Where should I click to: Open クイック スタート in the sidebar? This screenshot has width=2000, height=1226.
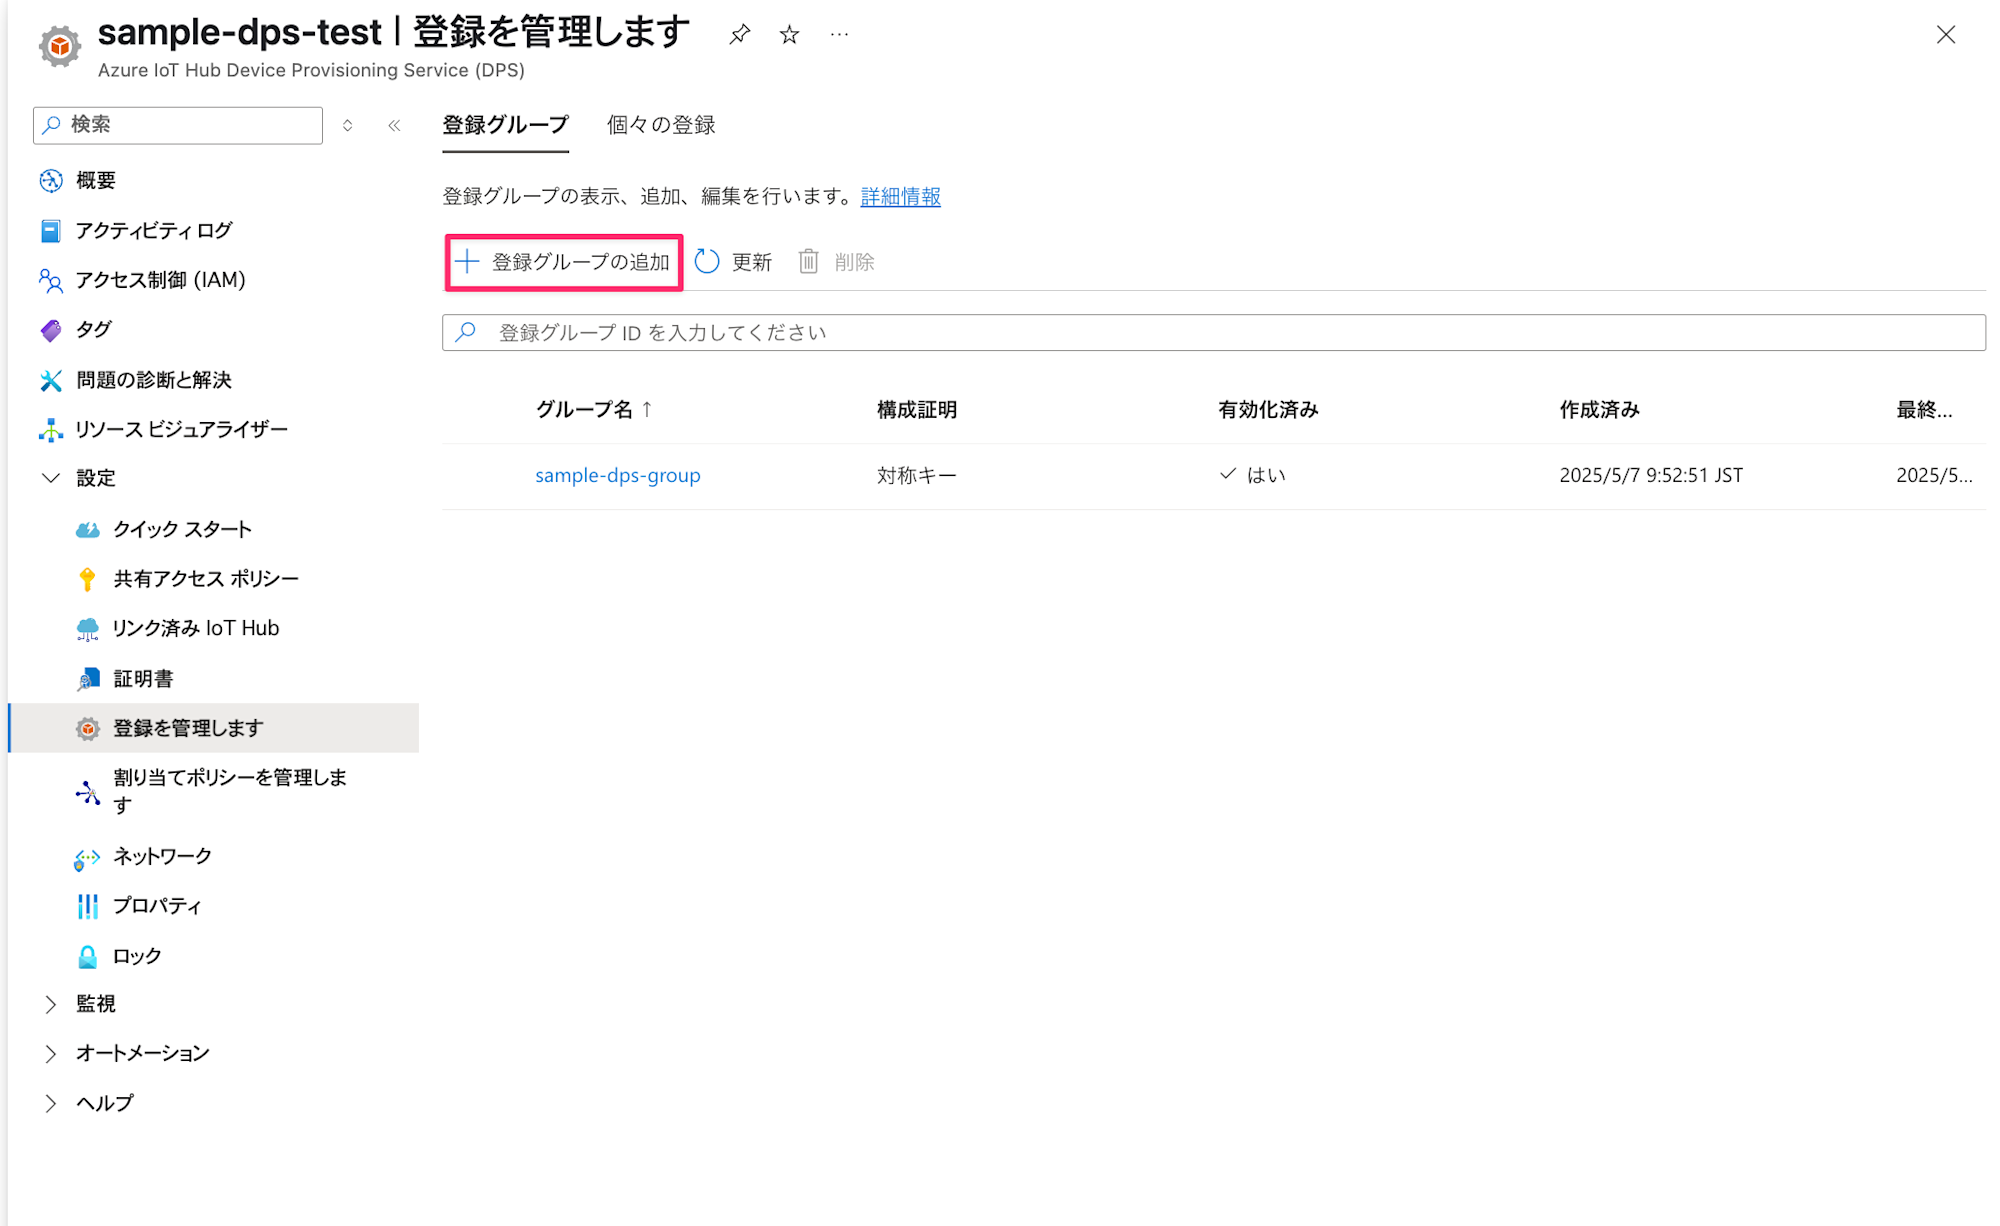click(182, 529)
